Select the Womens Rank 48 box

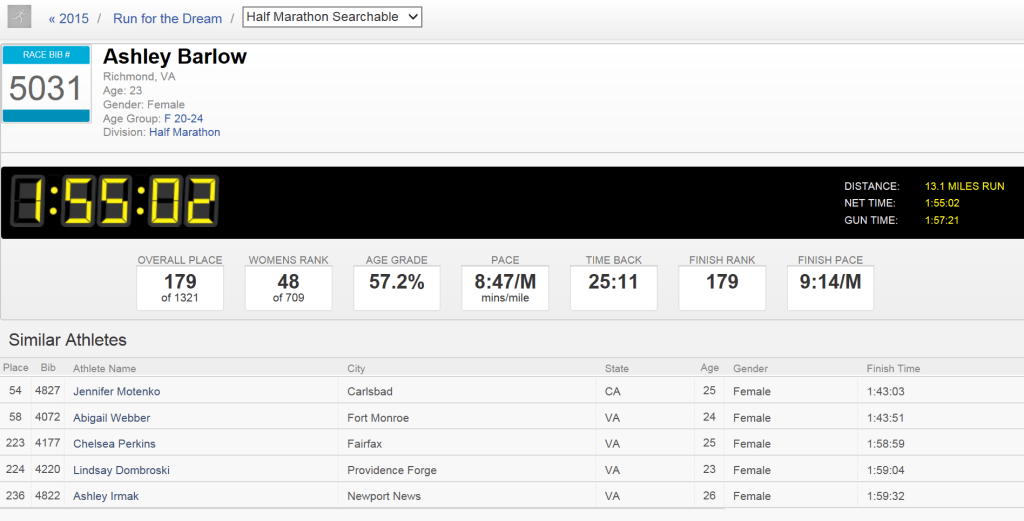(x=288, y=288)
